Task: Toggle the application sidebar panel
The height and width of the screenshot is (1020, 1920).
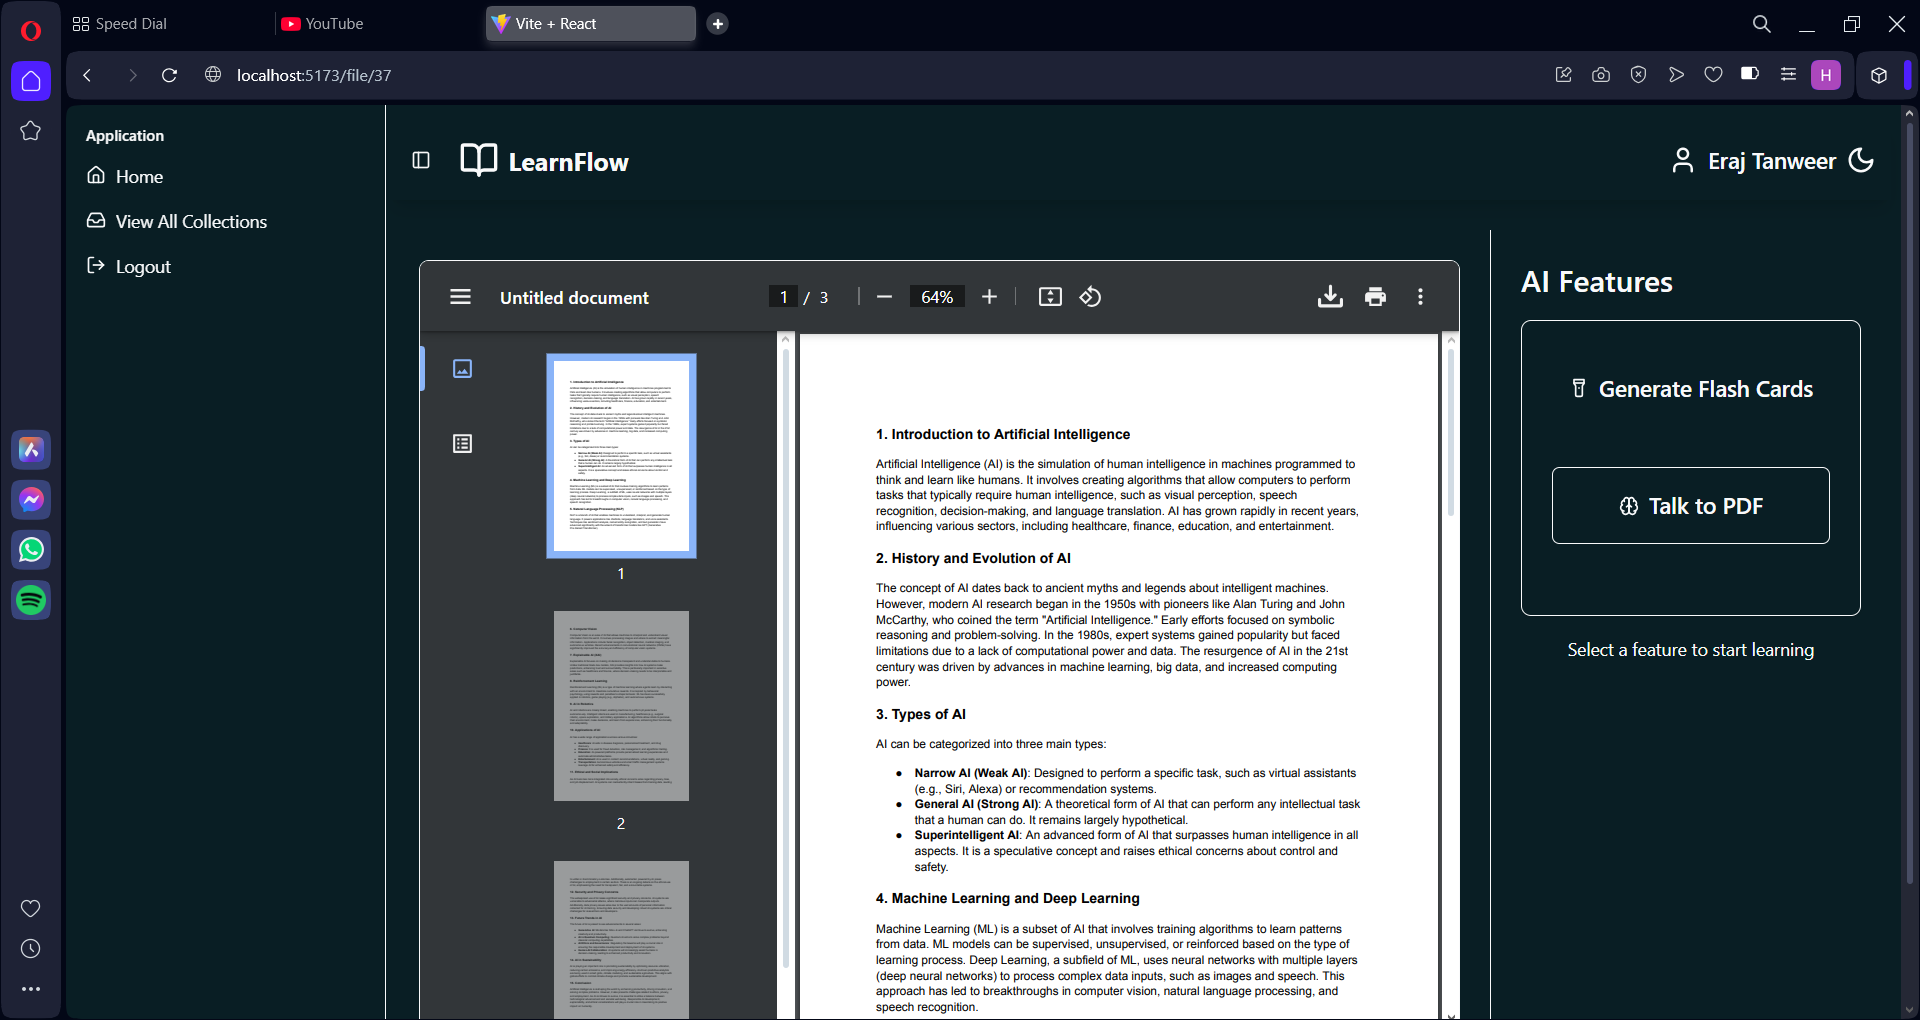Action: (x=421, y=161)
